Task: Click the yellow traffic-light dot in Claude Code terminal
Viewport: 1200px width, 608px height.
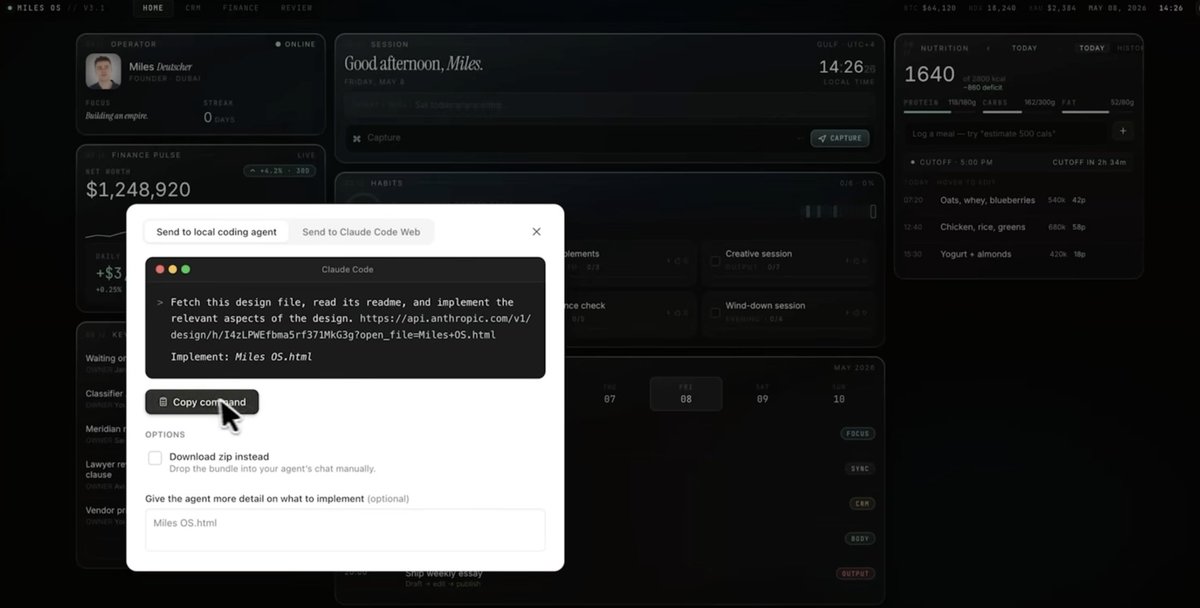Action: pos(172,269)
